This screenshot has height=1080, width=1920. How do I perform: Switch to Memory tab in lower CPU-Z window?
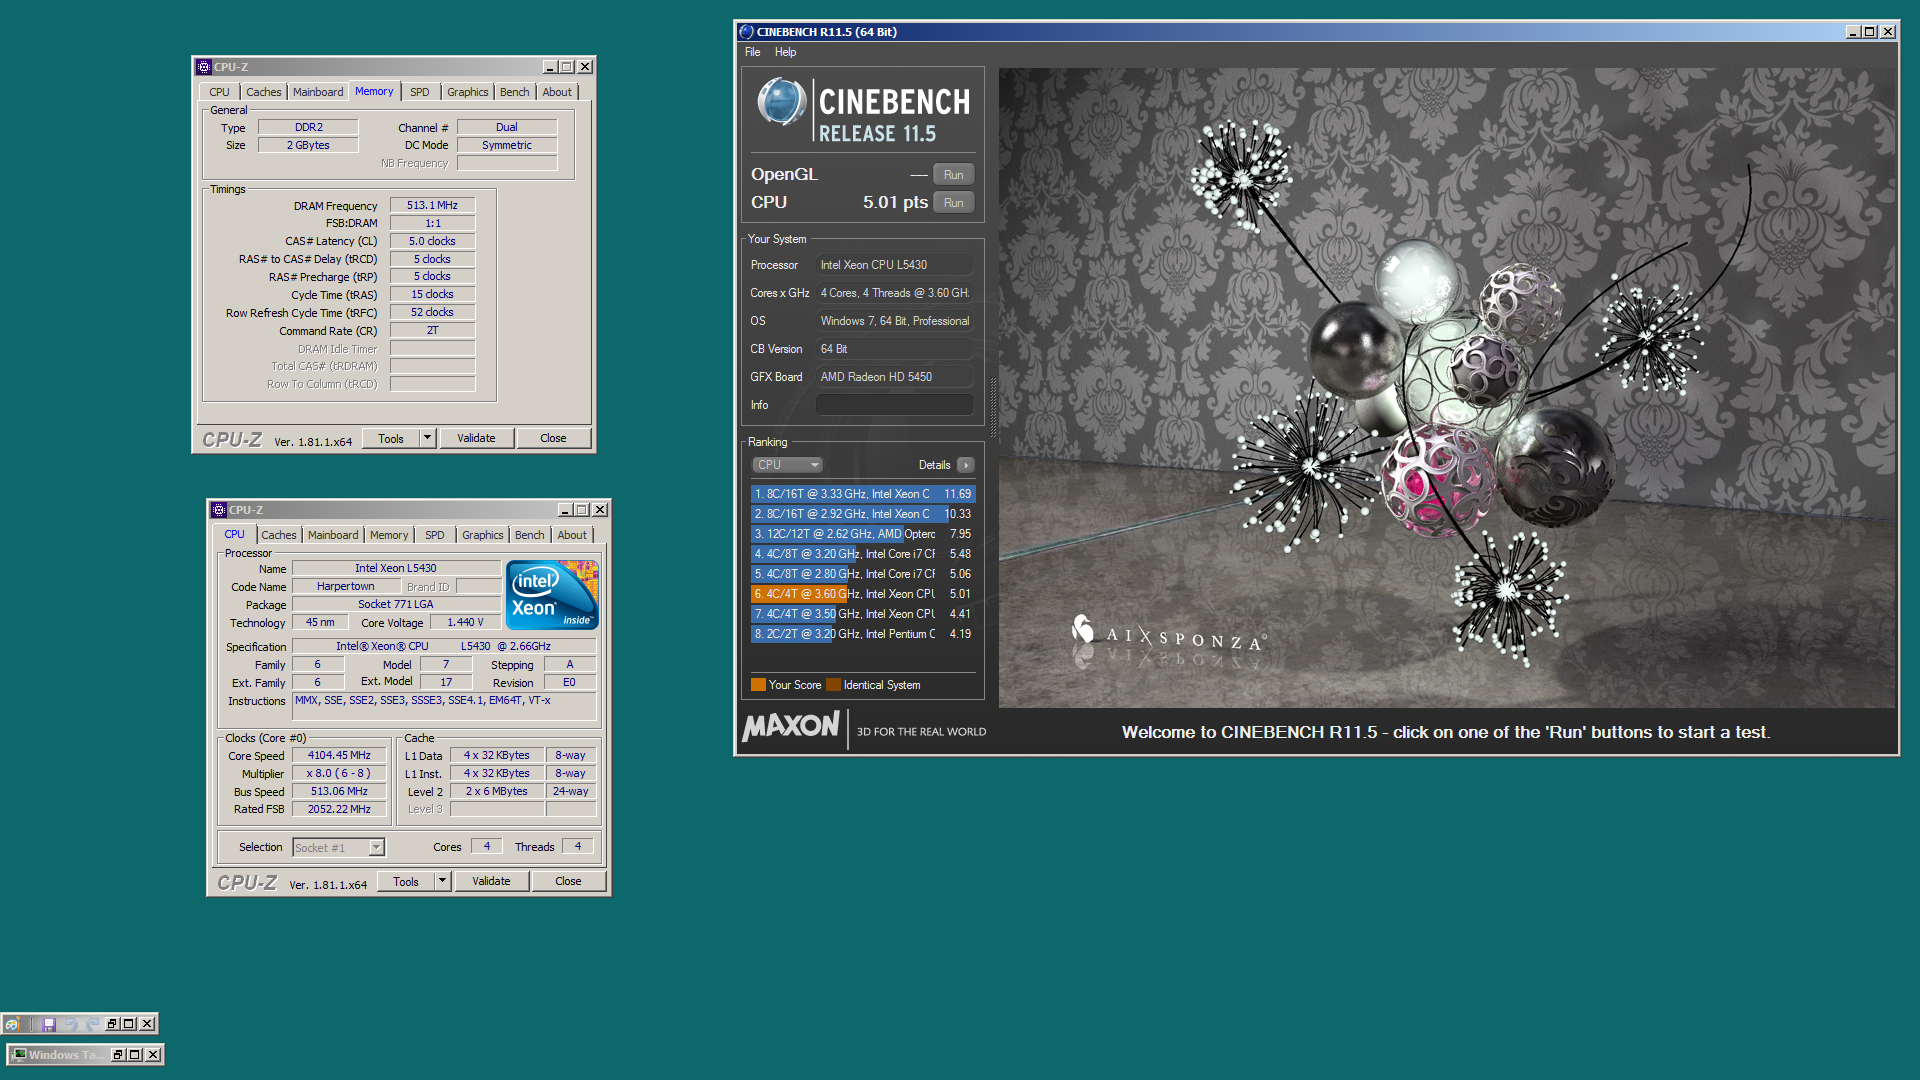point(389,535)
